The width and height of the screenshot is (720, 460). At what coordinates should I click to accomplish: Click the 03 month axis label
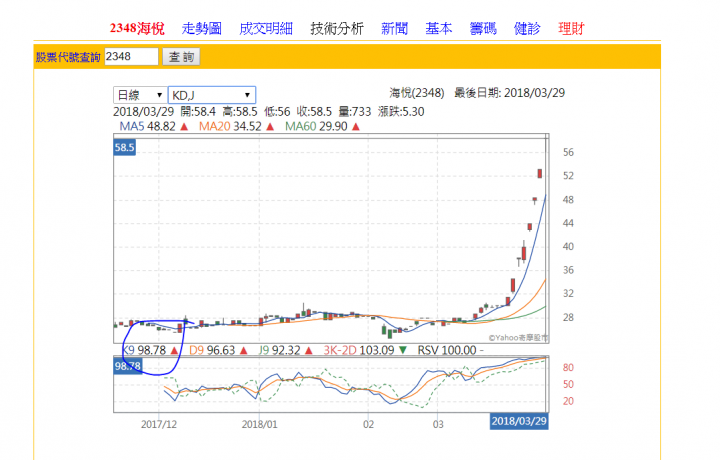(438, 424)
